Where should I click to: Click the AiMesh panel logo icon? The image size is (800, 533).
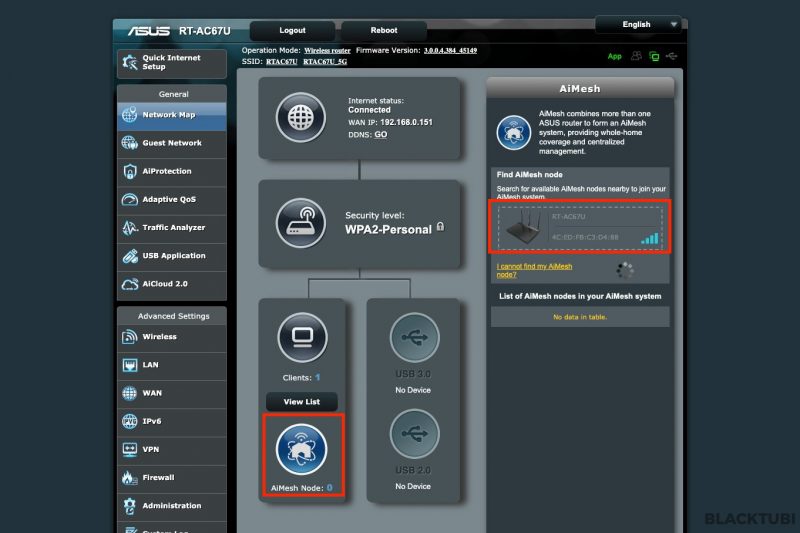point(513,133)
